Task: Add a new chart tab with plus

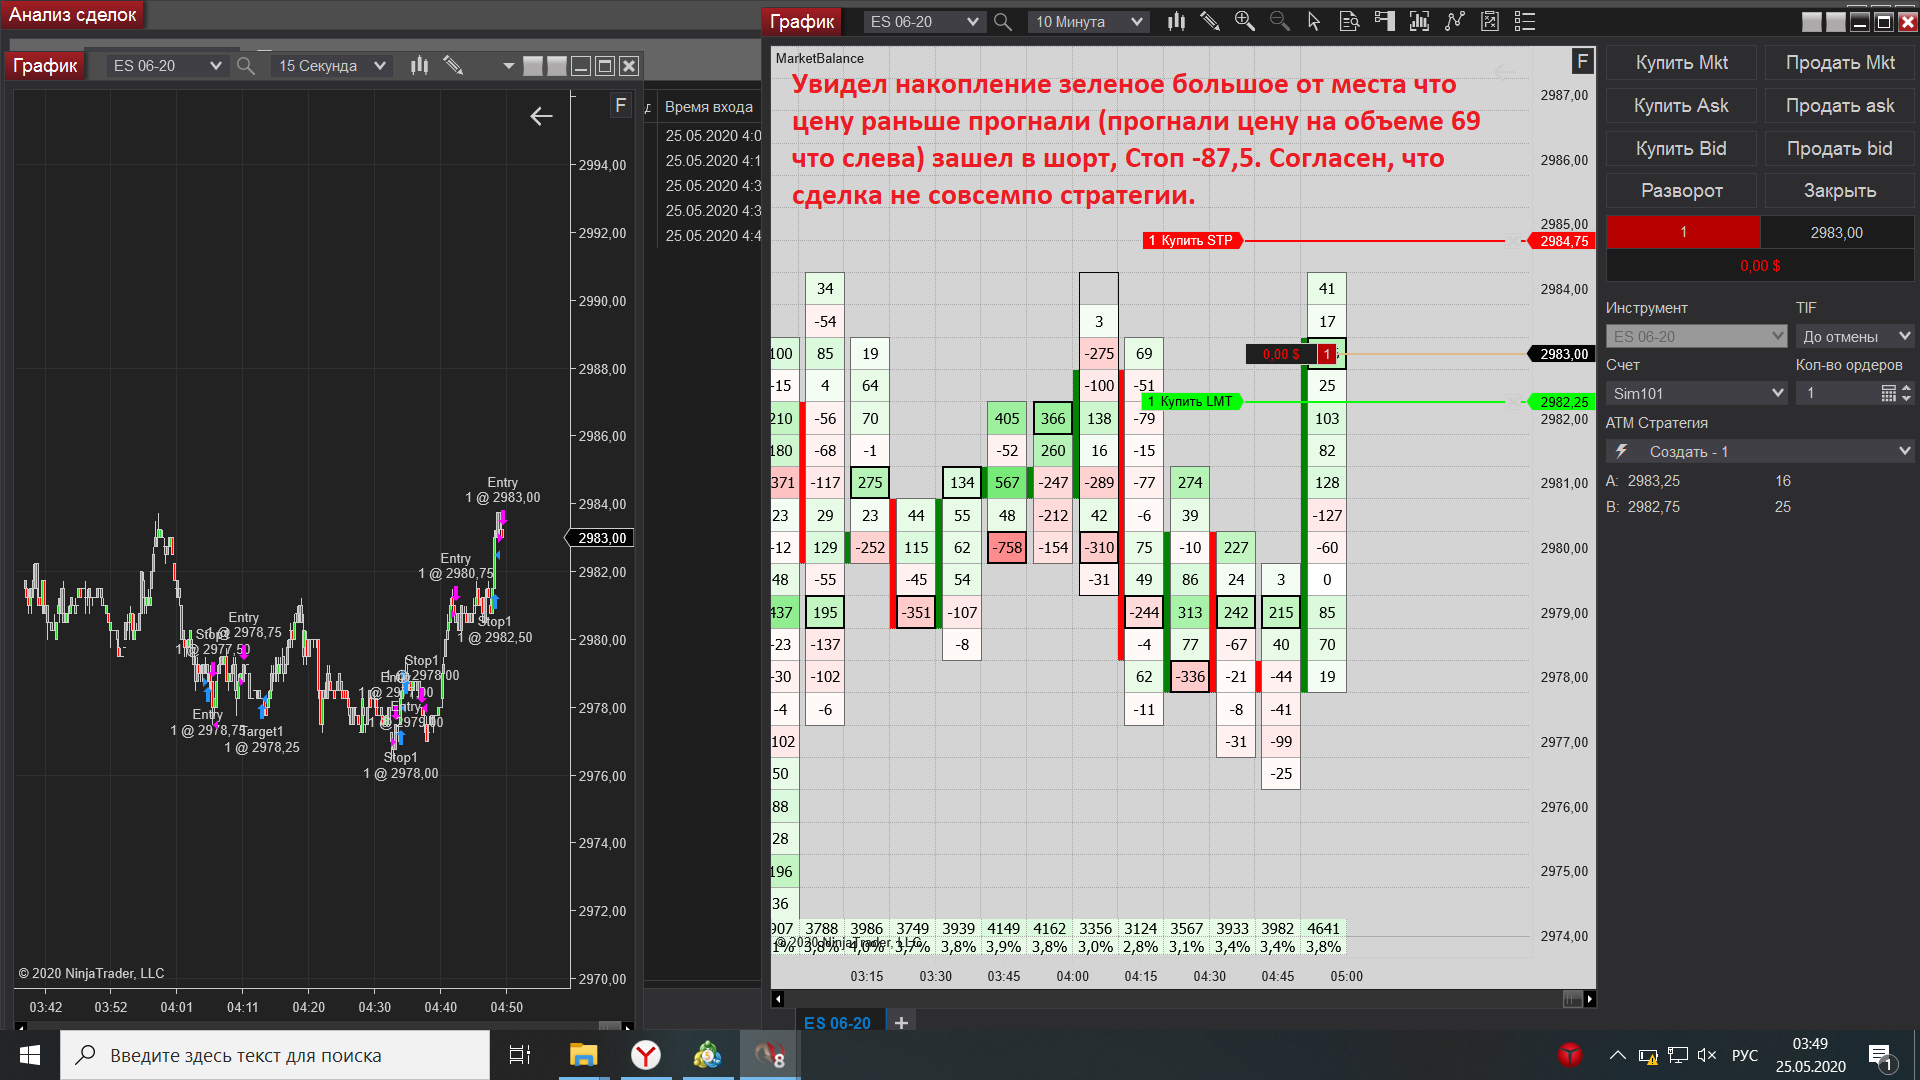Action: [x=901, y=1023]
